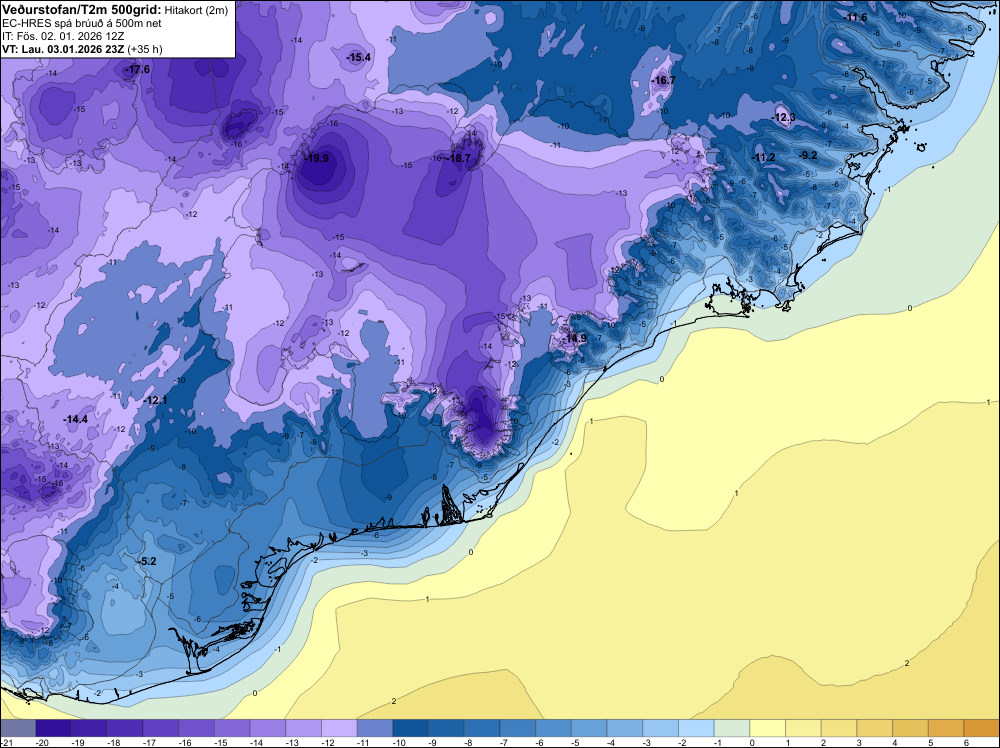This screenshot has width=1000, height=748.
Task: Select the -9.2 temperature label
Action: [x=808, y=155]
